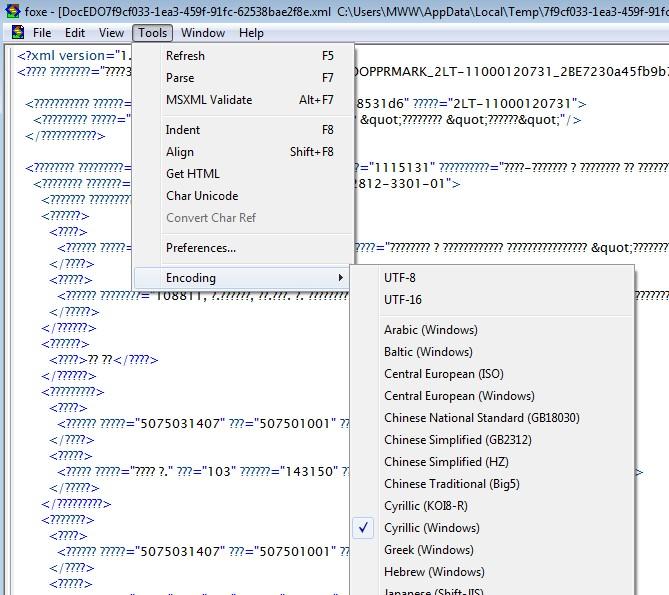Click Get HTML menu entry
Screen dimensions: 669x595
[x=193, y=174]
